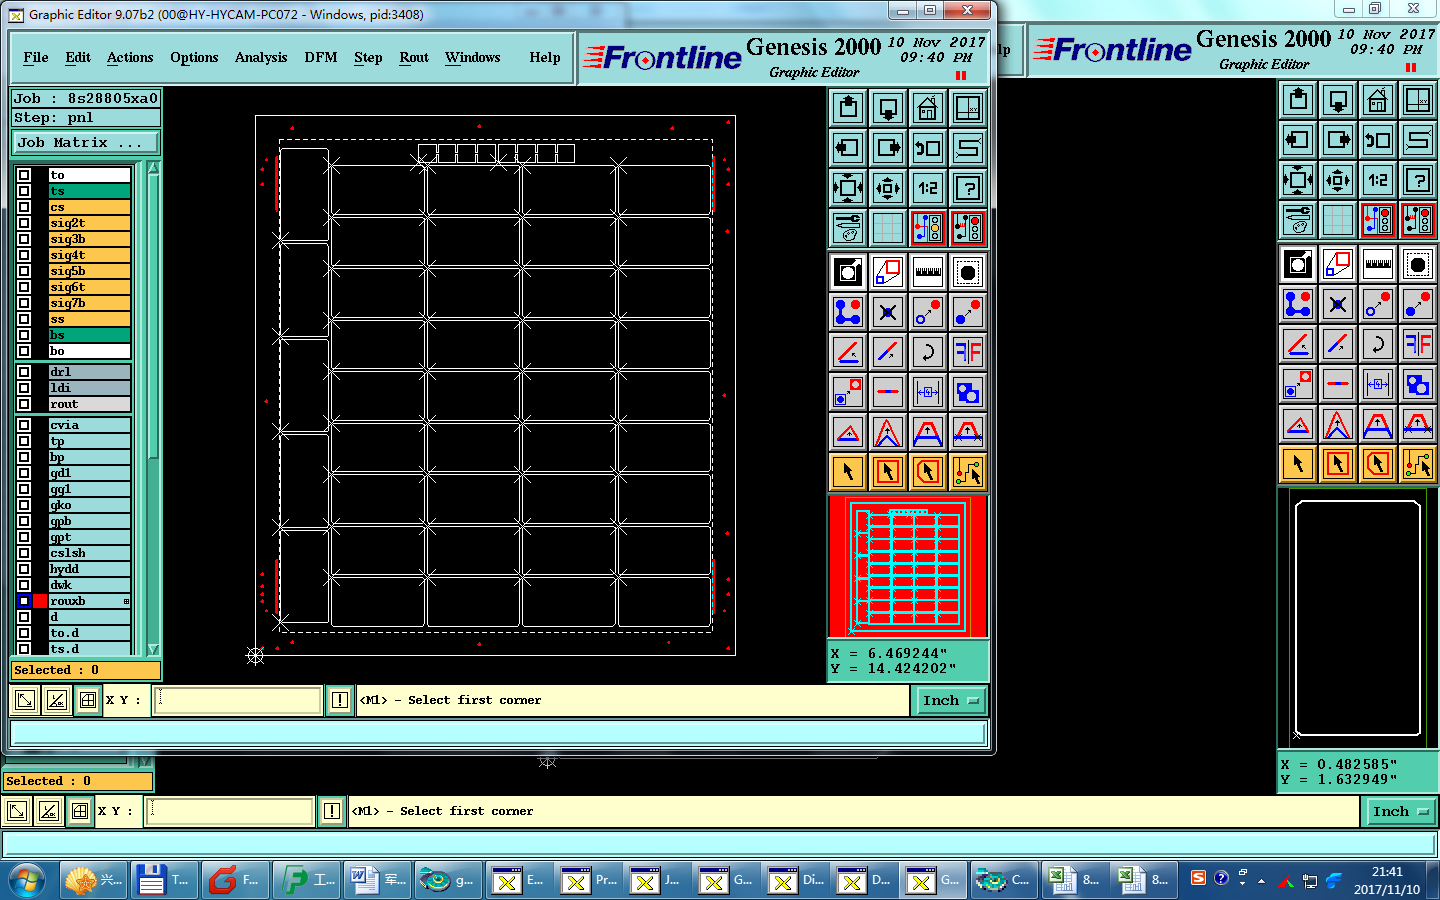Click the exclamation mark button beside front XY field
This screenshot has height=900, width=1440.
coord(340,700)
